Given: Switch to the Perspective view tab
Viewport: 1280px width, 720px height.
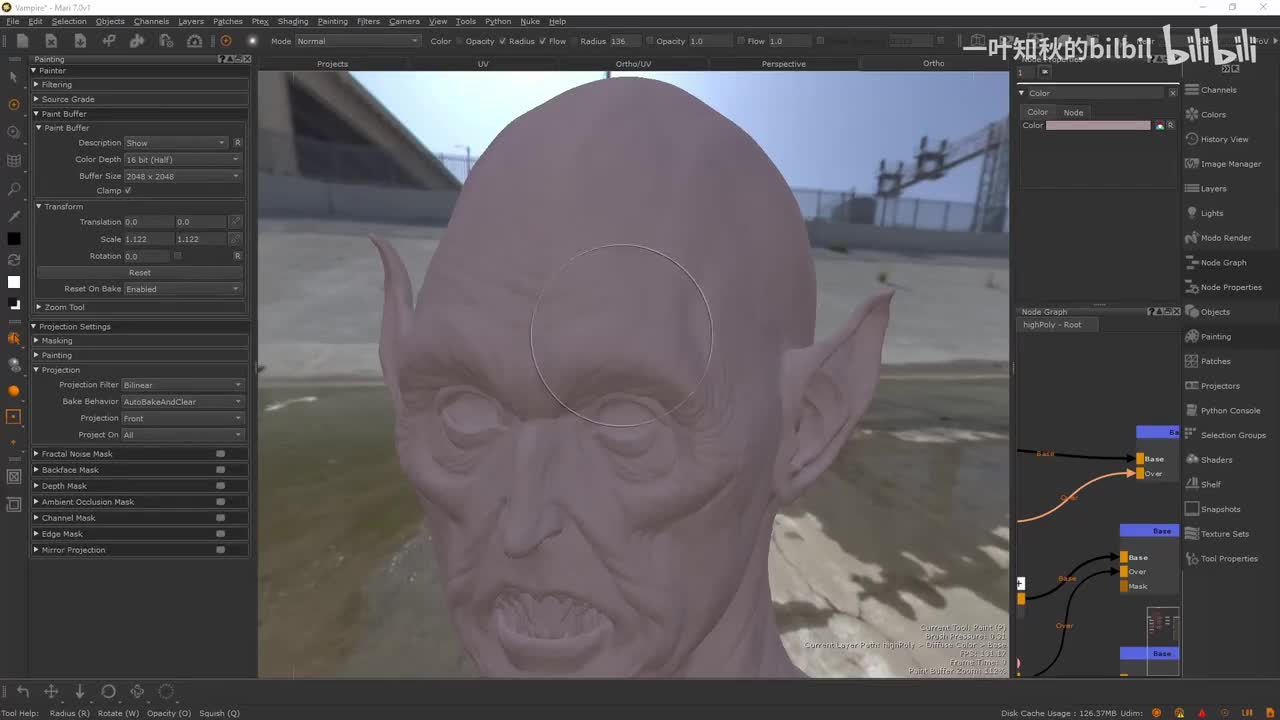Looking at the screenshot, I should pos(783,64).
